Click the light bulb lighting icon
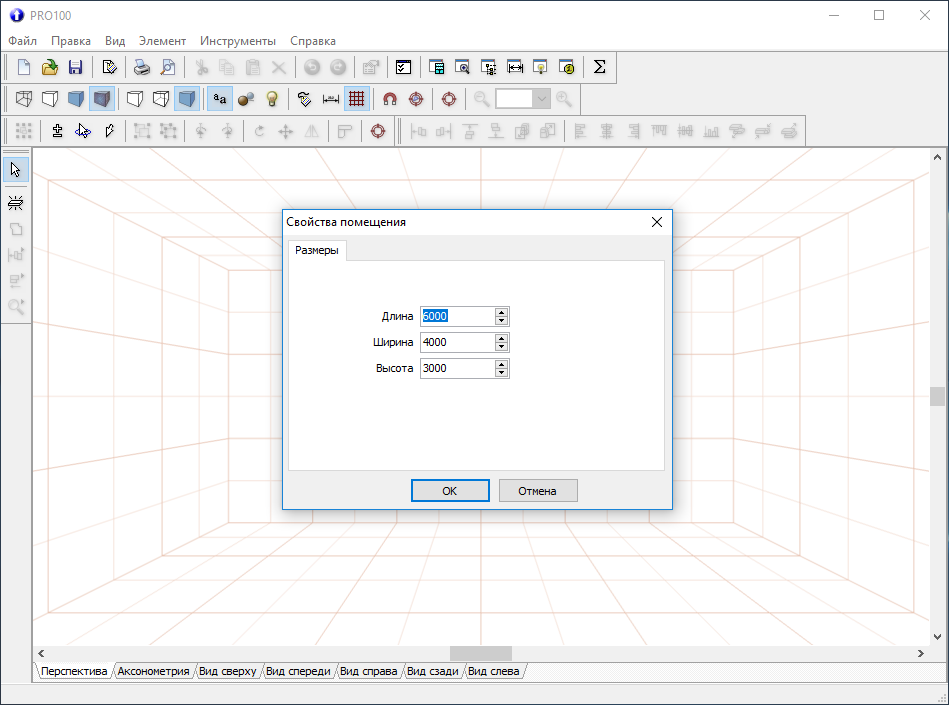The image size is (949, 705). (x=271, y=99)
